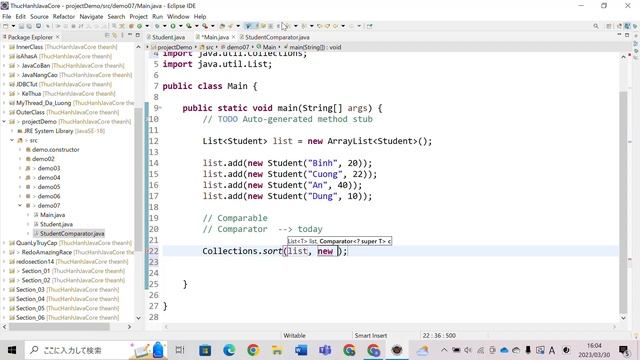The height and width of the screenshot is (360, 640).
Task: Open the Refactor menu
Action: coord(64,16)
